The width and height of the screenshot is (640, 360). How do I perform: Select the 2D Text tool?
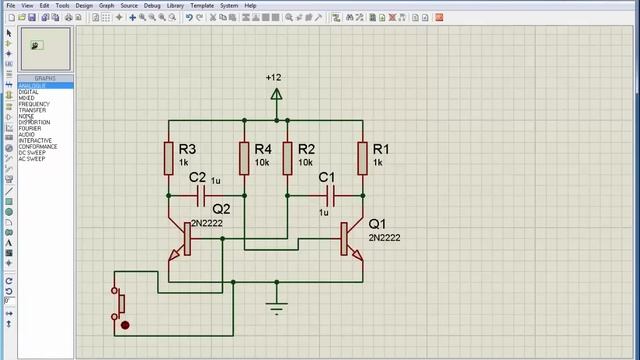[x=9, y=243]
